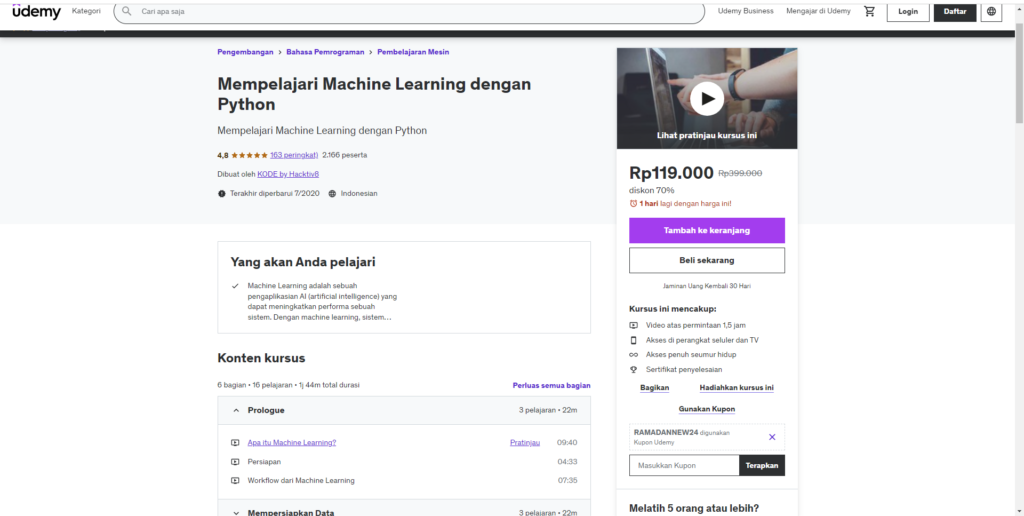Click the Masukkan Kupon input field
This screenshot has width=1024, height=516.
point(684,465)
